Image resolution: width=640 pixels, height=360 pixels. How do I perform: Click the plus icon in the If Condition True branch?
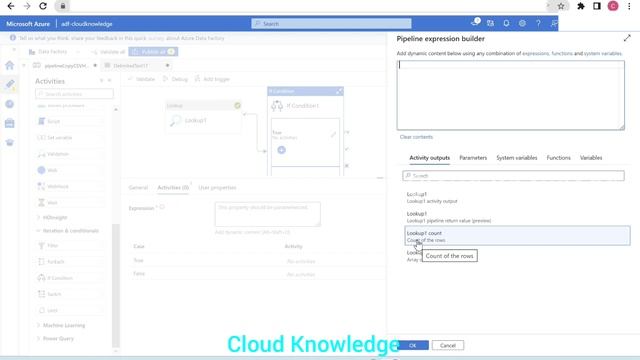pyautogui.click(x=282, y=150)
